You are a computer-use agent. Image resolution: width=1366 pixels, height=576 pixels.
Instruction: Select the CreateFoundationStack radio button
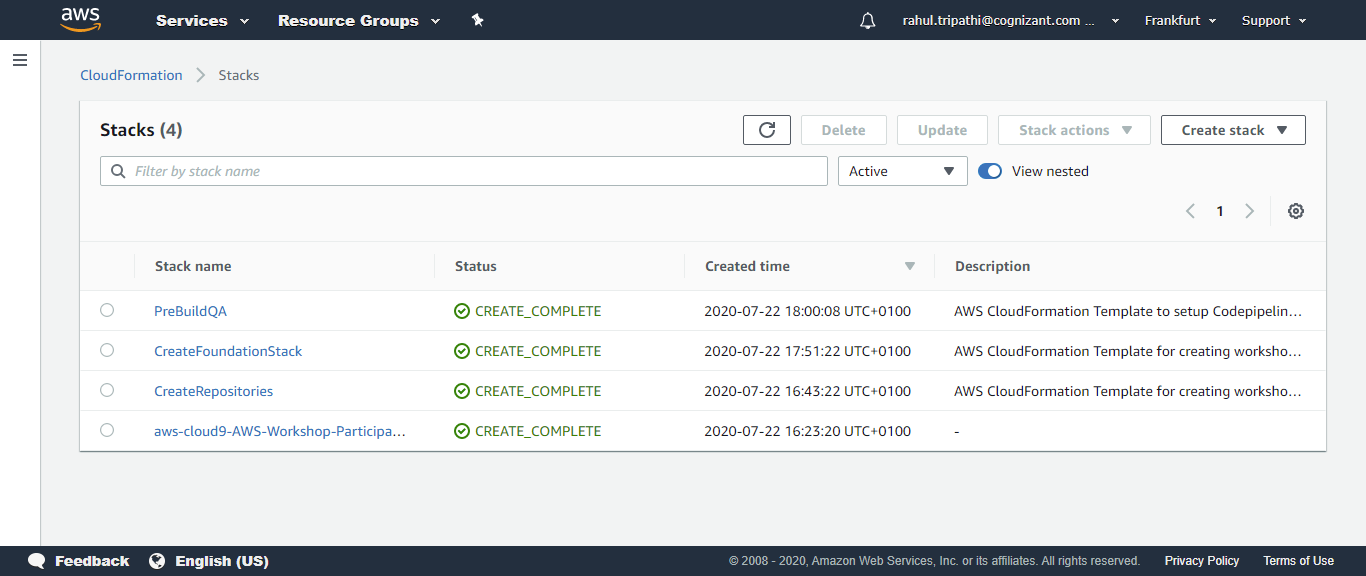point(107,350)
